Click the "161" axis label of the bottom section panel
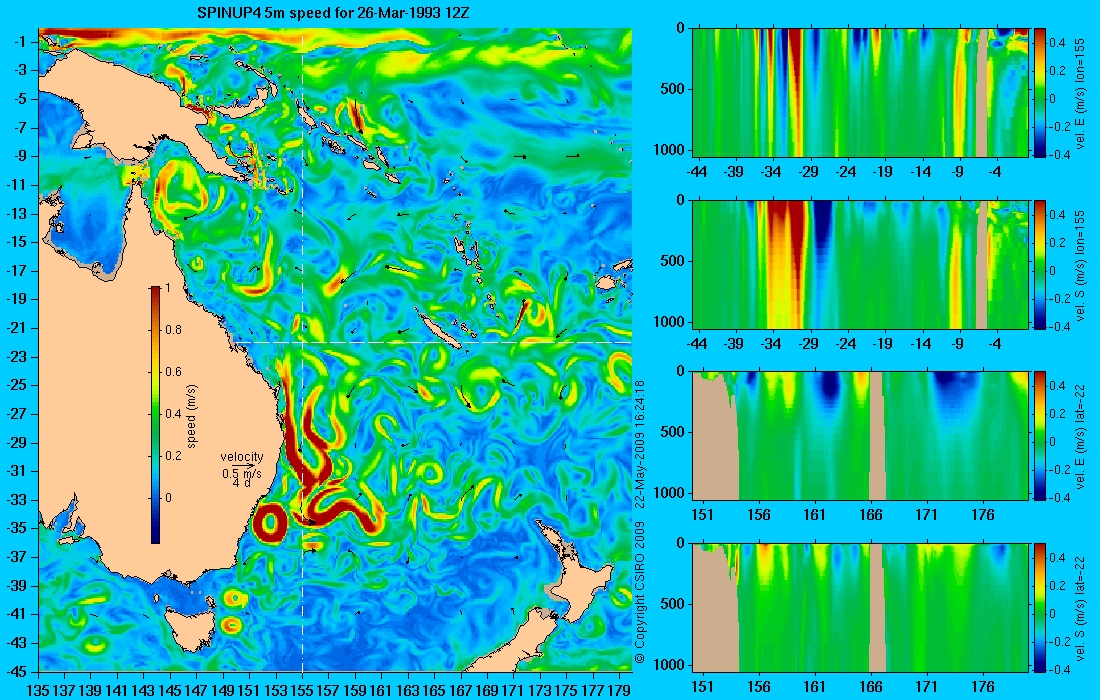 click(x=814, y=687)
